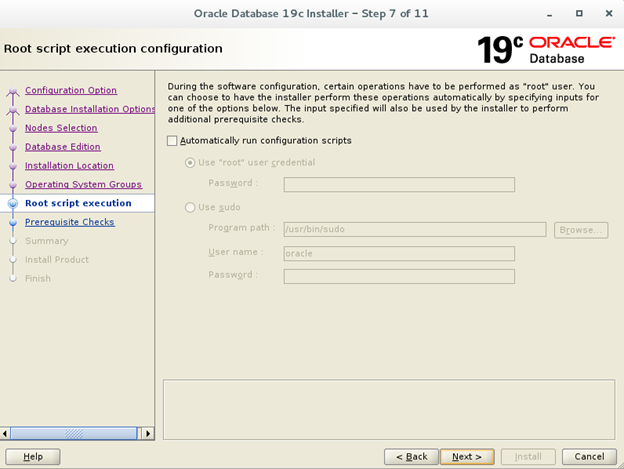The width and height of the screenshot is (624, 469).
Task: Click the Summary step label
Action: 47,241
